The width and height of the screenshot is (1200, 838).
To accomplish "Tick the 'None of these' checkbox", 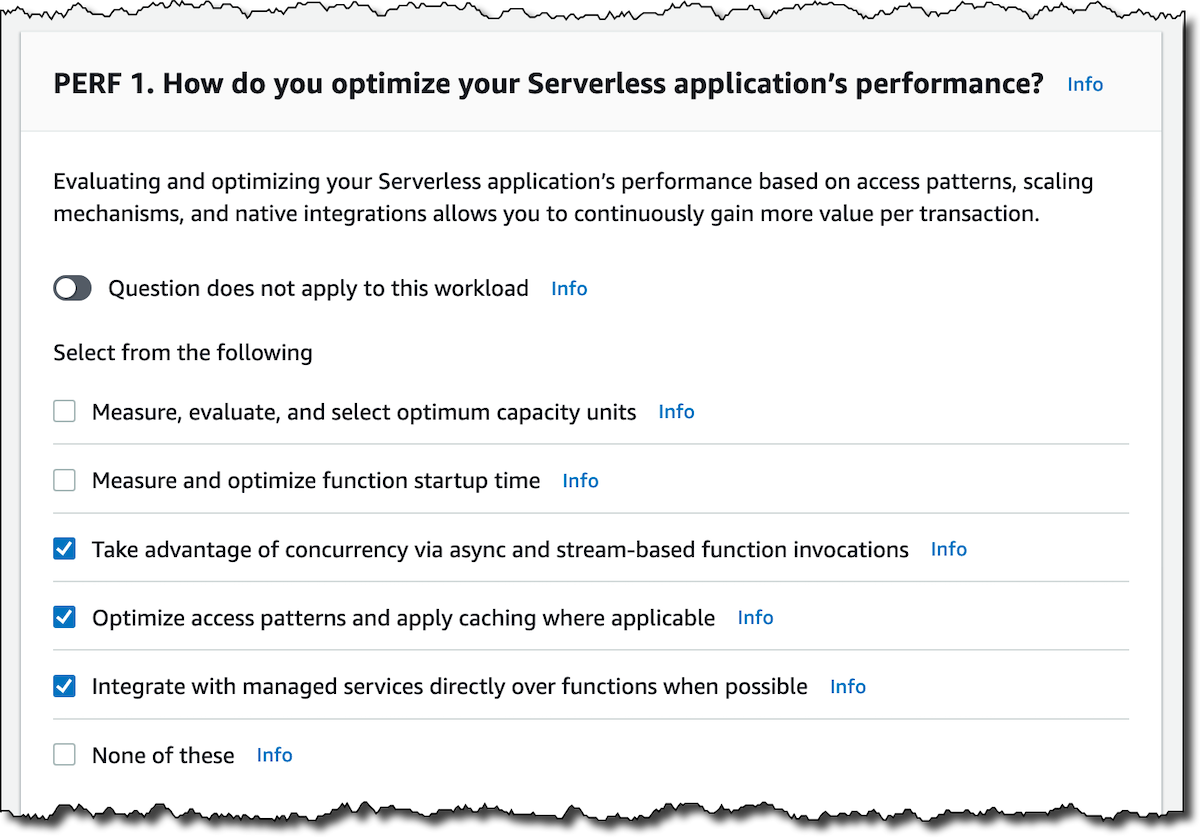I will point(65,756).
